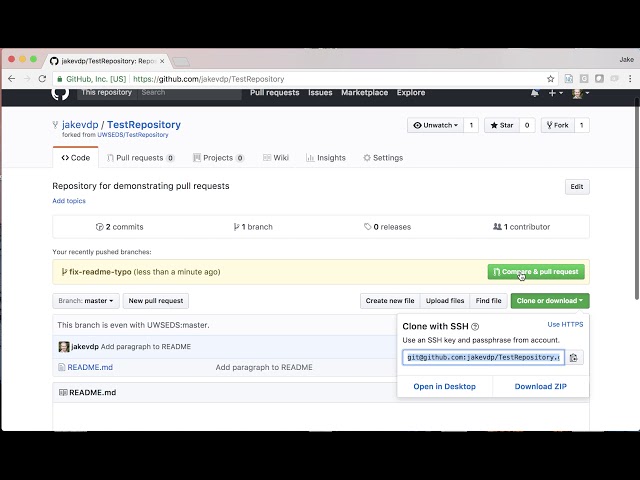View the 1 branch
Image resolution: width=640 pixels, height=480 pixels.
coord(253,227)
